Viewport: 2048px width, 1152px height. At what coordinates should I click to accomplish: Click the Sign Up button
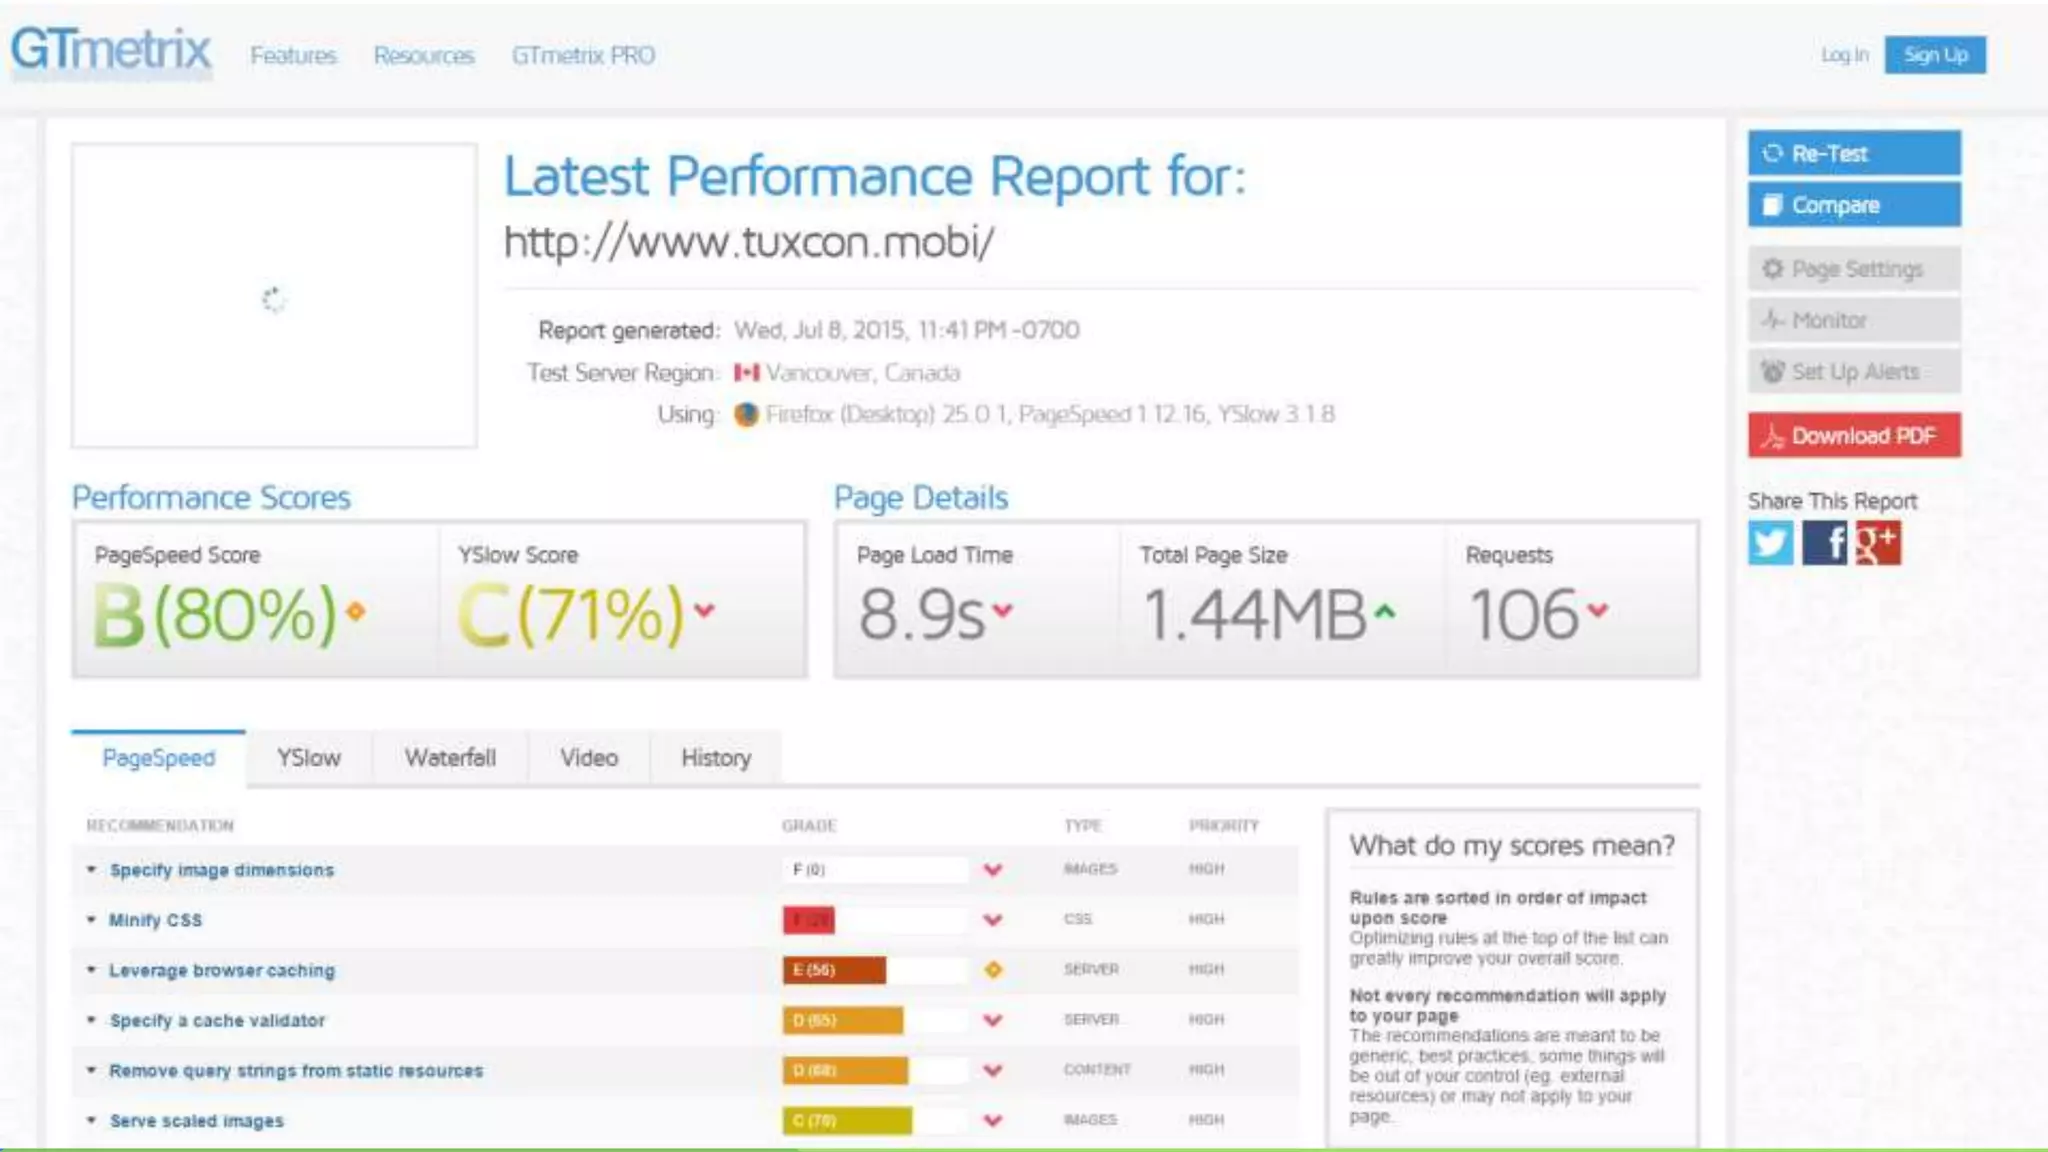(1935, 55)
